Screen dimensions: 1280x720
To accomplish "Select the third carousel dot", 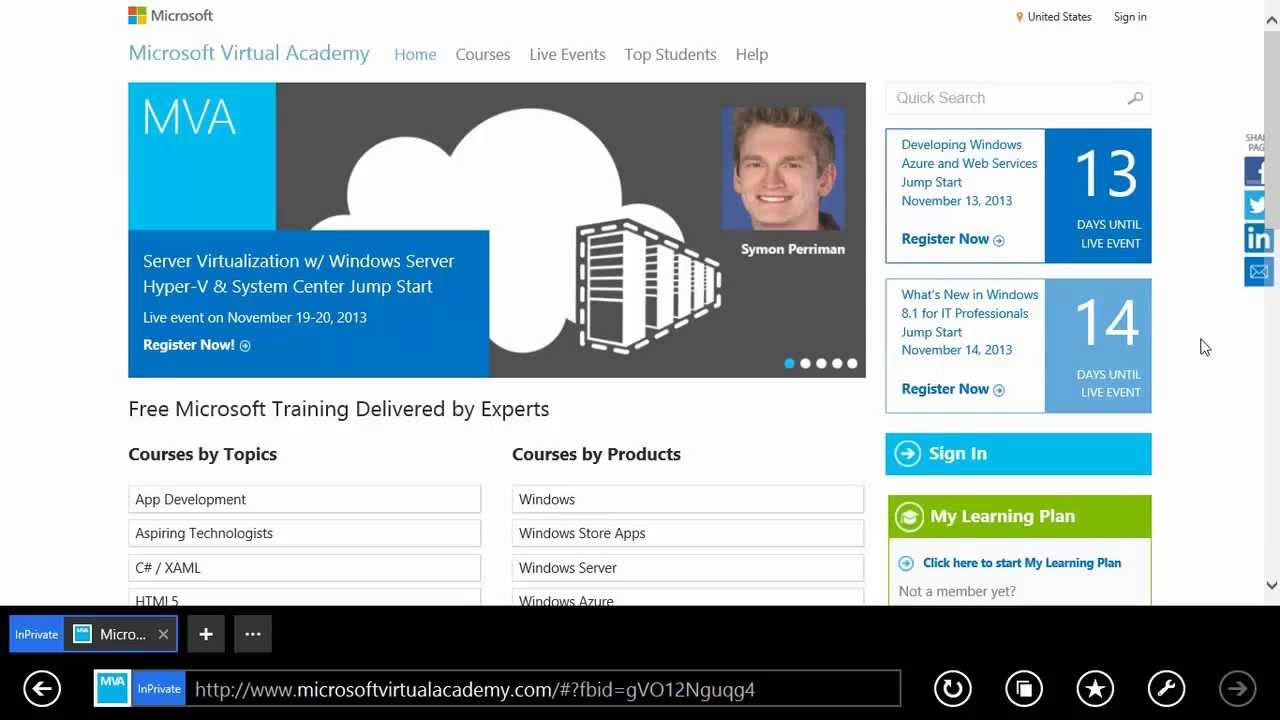I will coord(821,364).
